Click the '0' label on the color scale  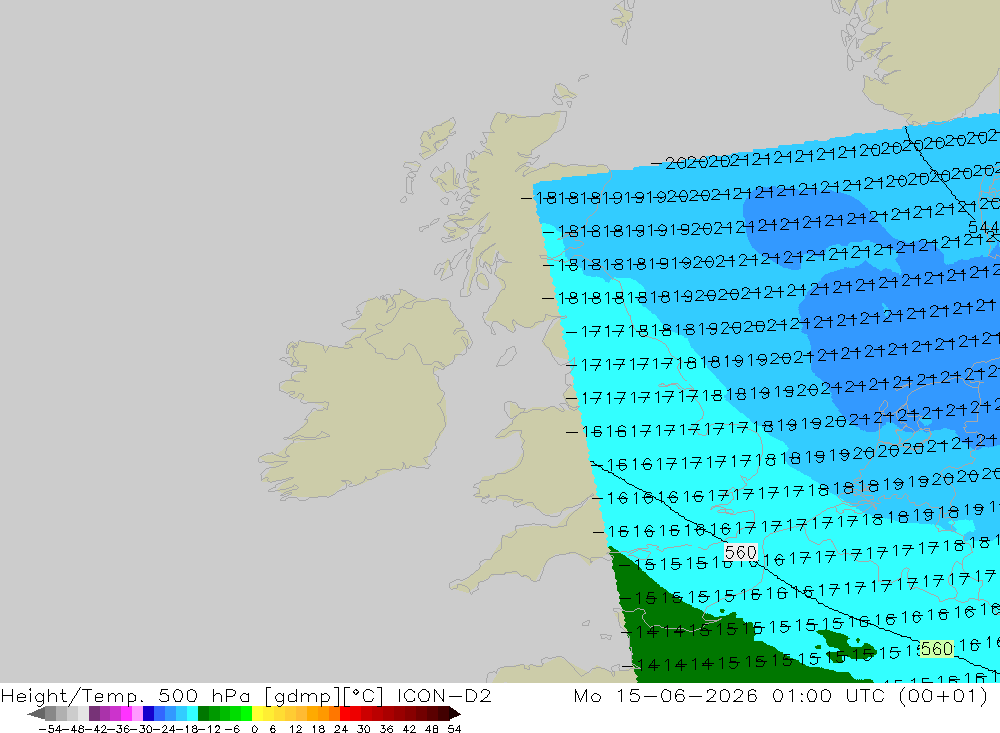click(x=254, y=729)
